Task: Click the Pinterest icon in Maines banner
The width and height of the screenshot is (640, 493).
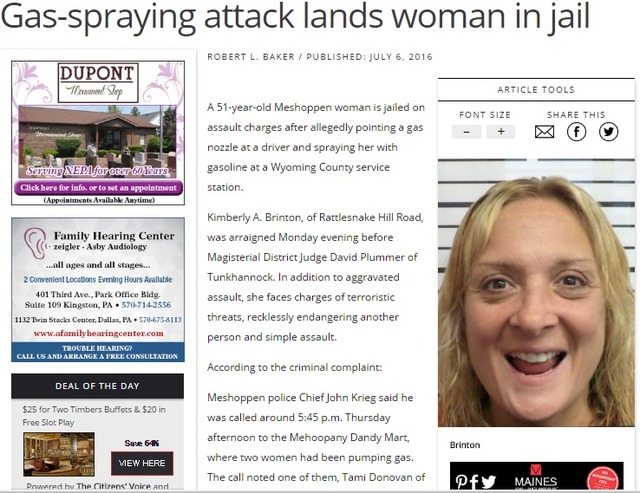Action: 461,482
